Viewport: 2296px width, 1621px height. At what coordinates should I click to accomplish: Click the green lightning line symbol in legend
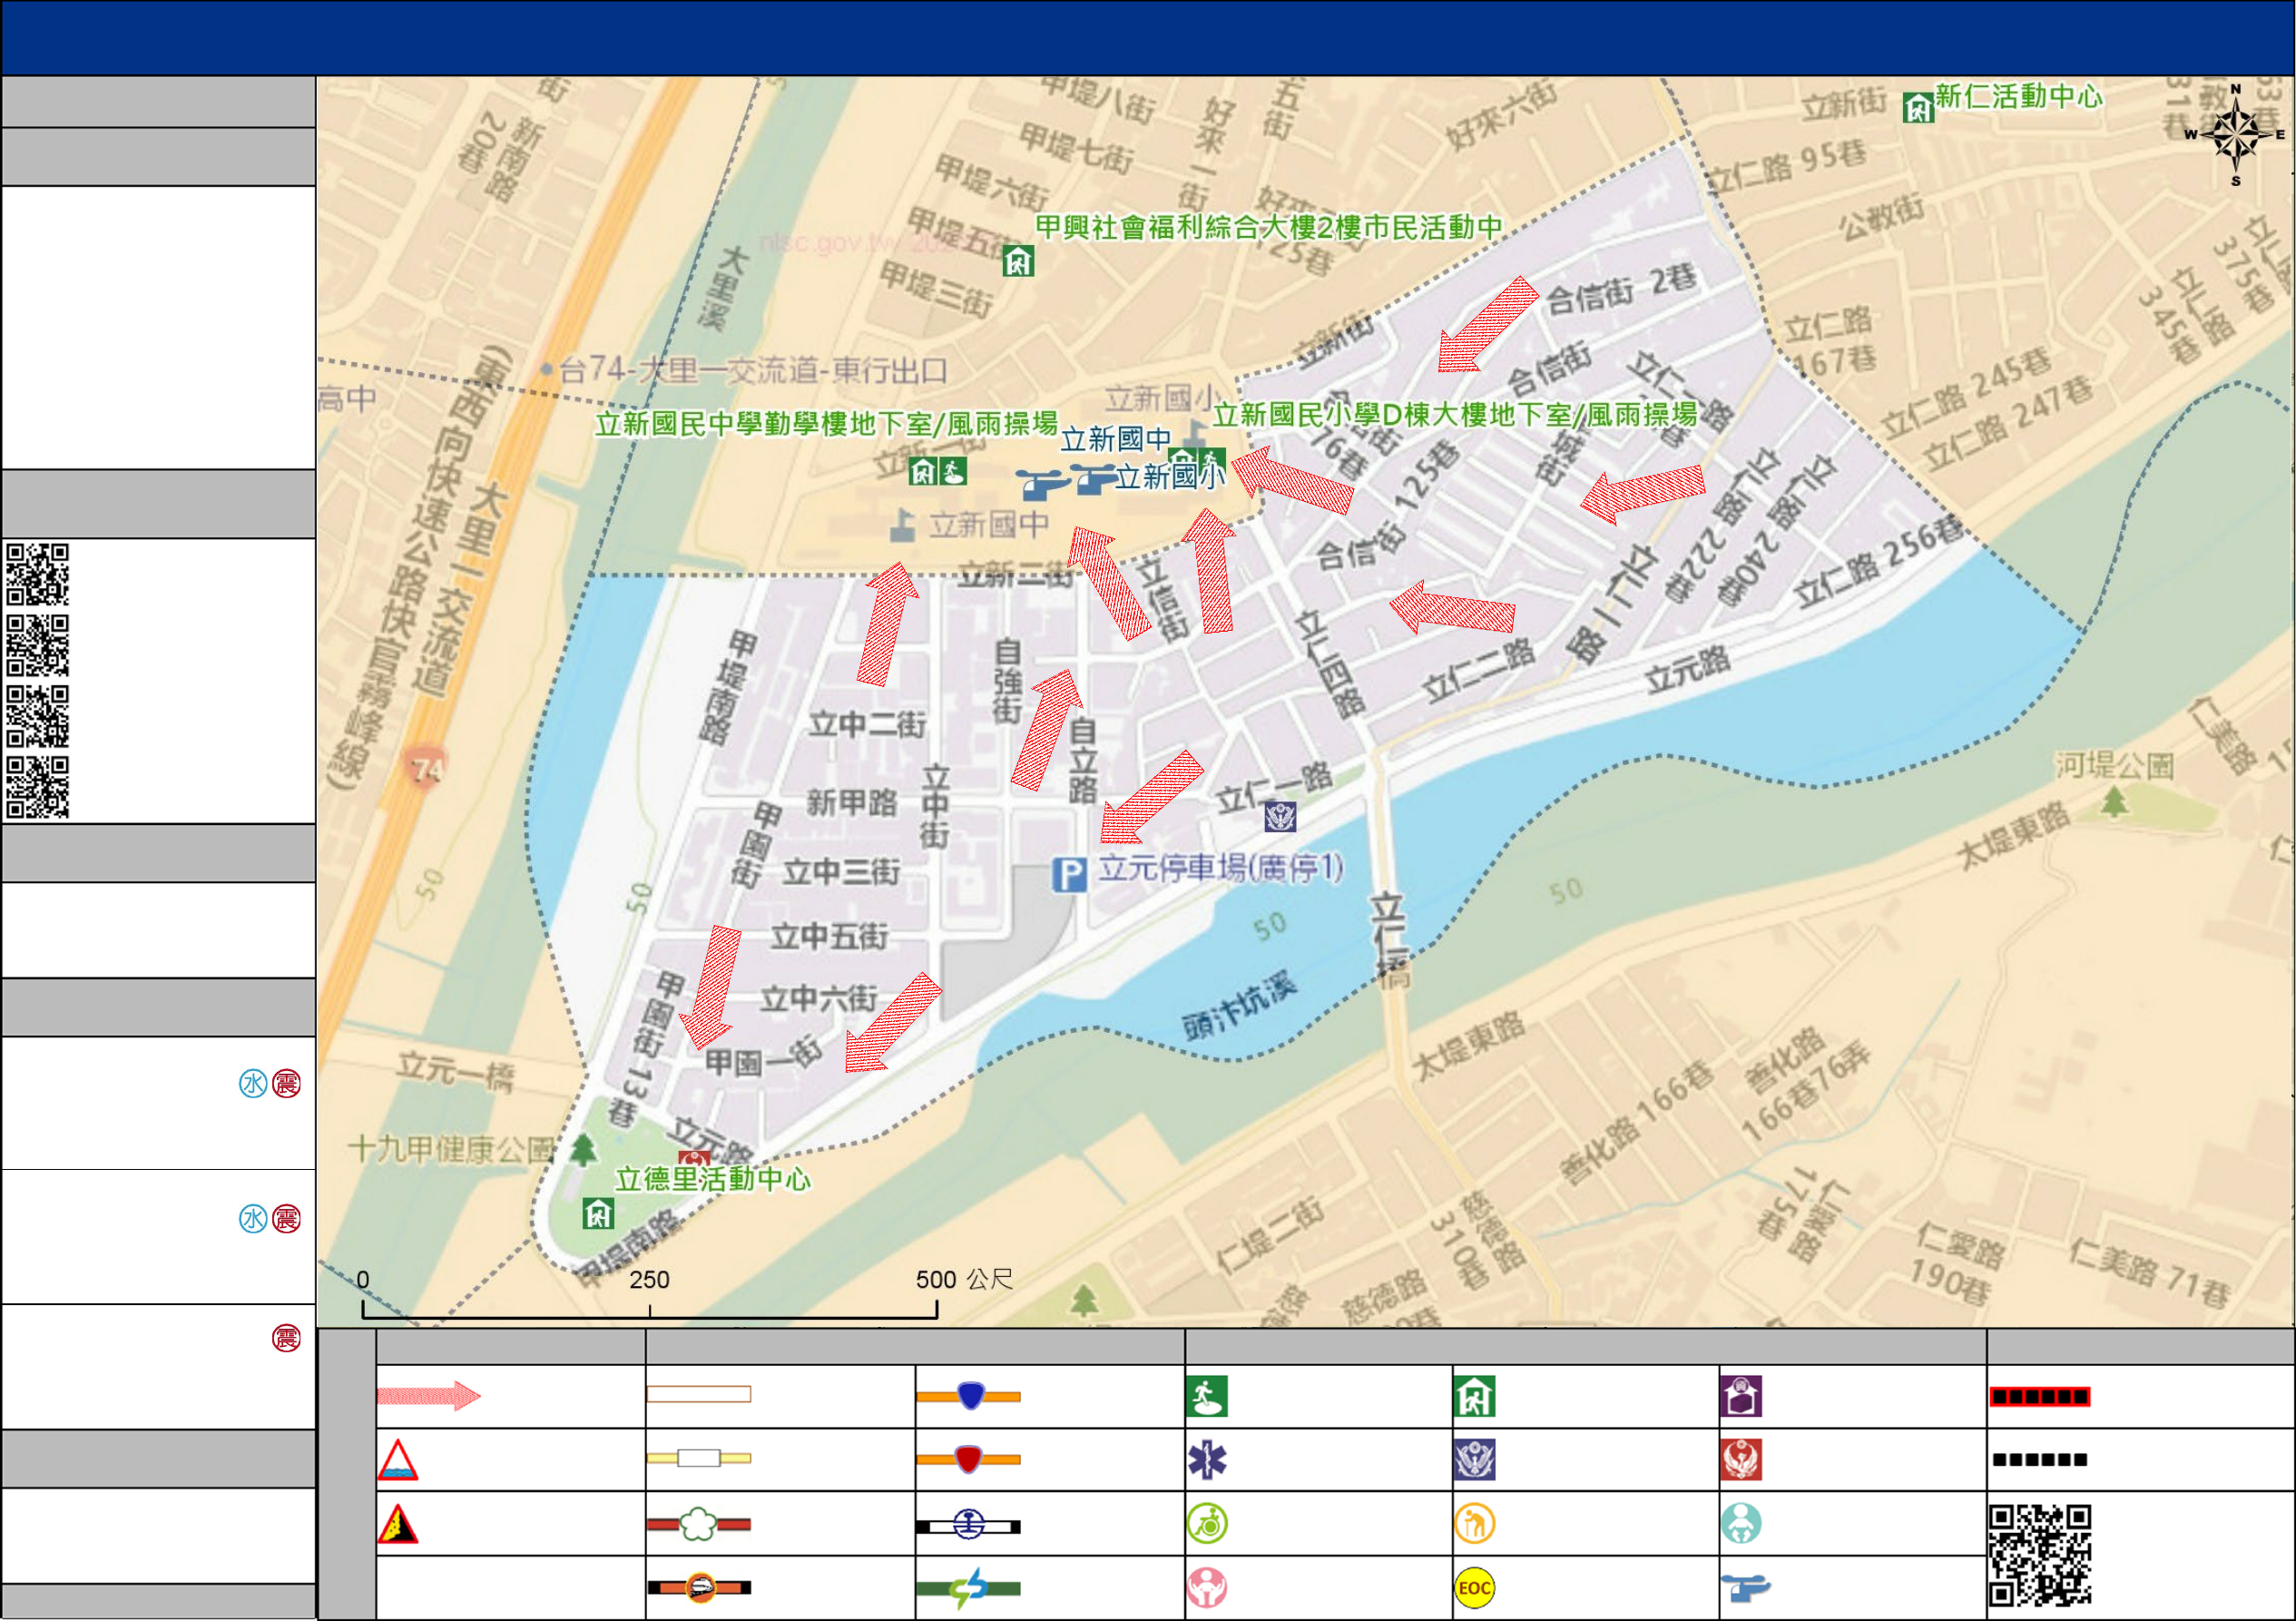pyautogui.click(x=969, y=1588)
